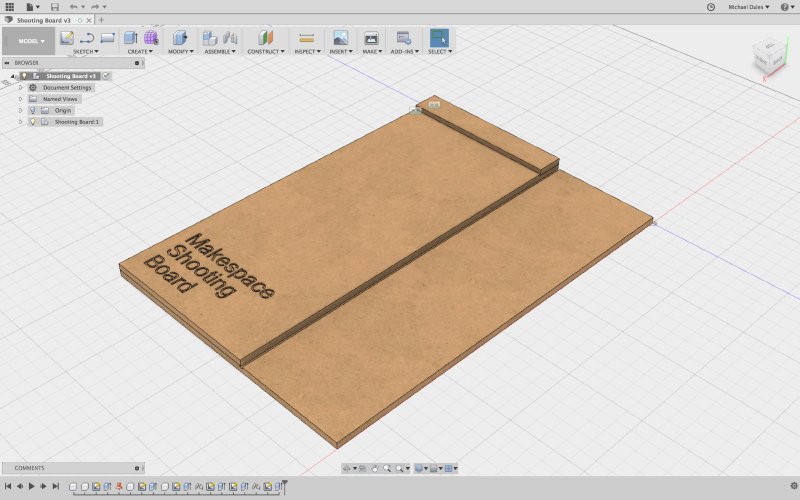Click the Save disk icon
This screenshot has height=500, width=800.
coord(55,7)
